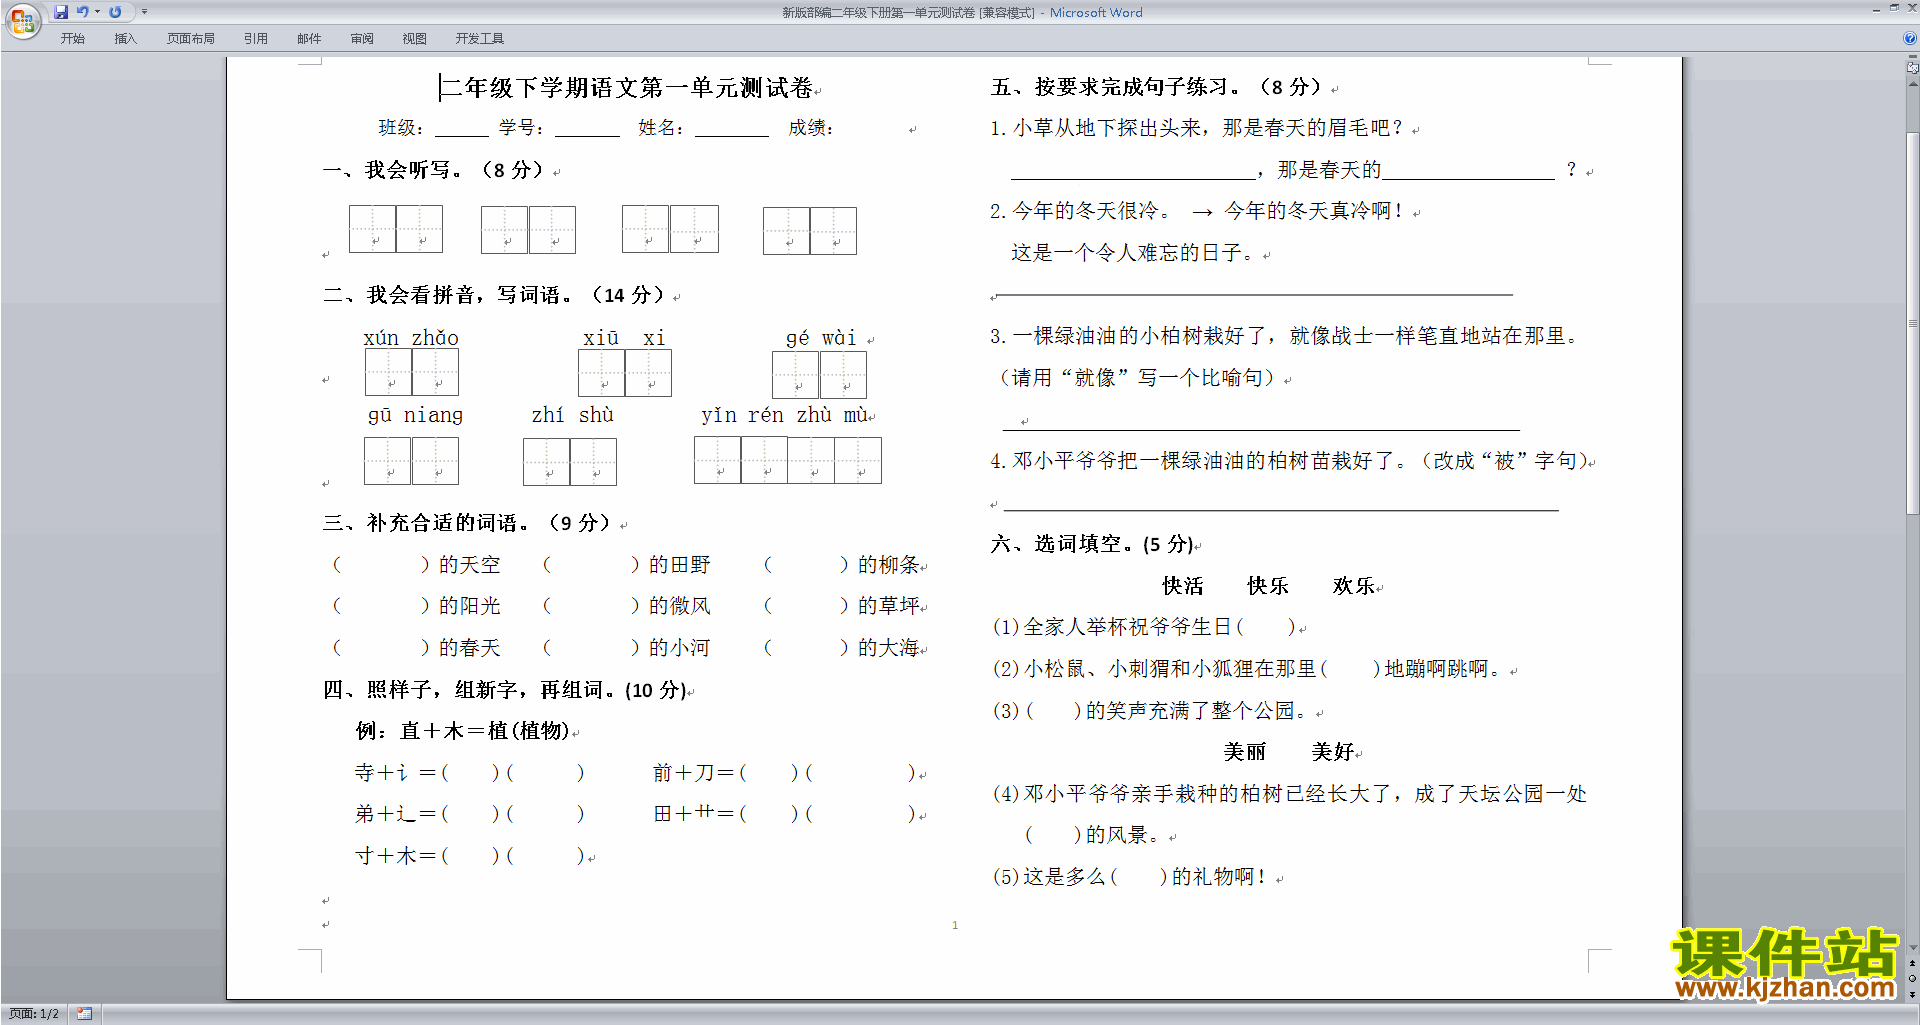Save the document with the floppy icon

click(x=61, y=12)
